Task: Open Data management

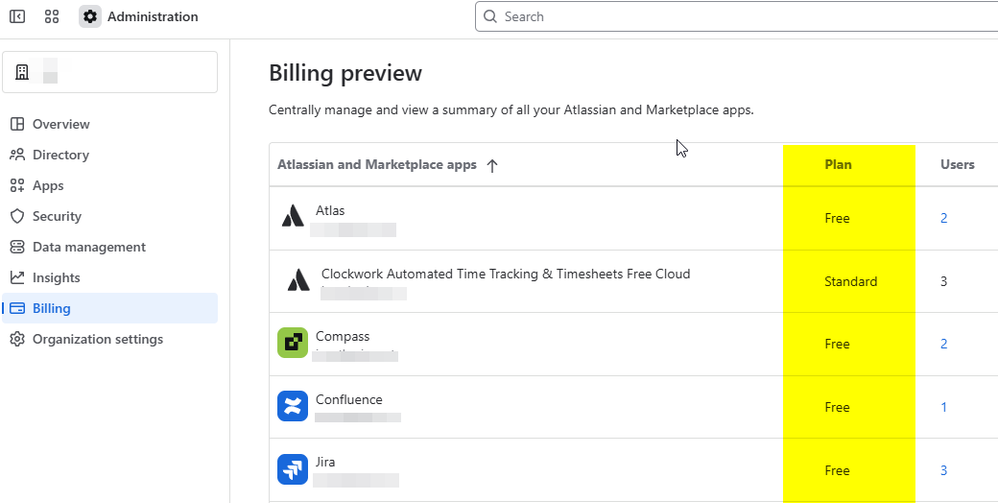Action: [x=109, y=247]
